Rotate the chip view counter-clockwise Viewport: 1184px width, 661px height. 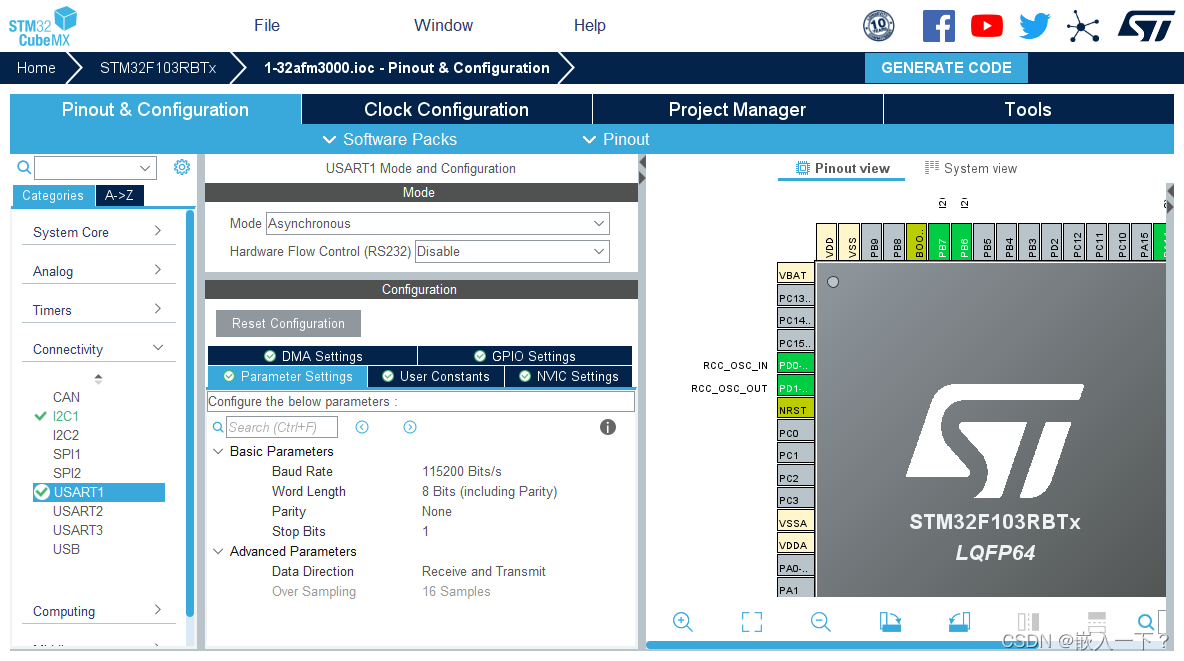point(959,622)
